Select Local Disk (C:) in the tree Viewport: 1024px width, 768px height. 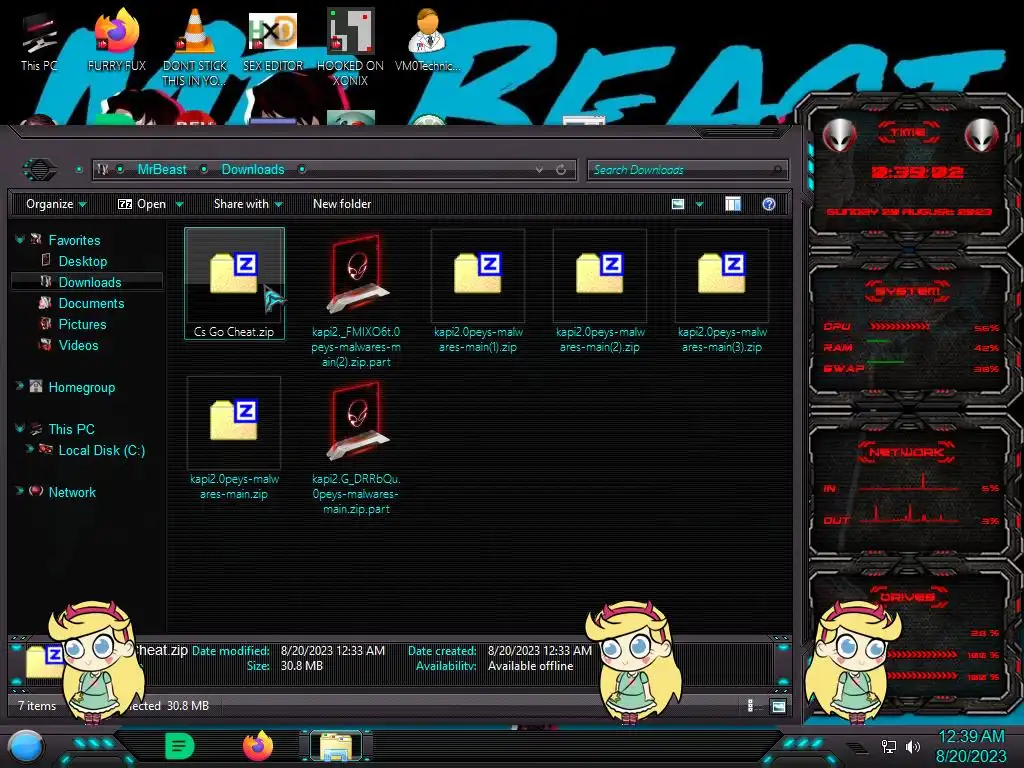tap(101, 451)
